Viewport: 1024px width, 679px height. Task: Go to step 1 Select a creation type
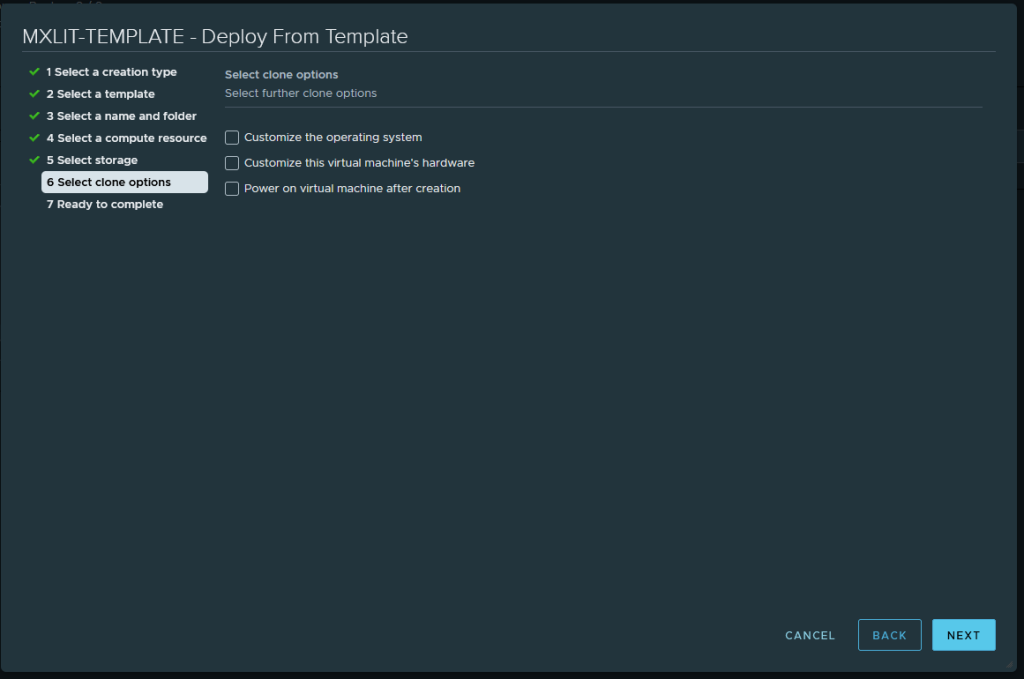111,72
